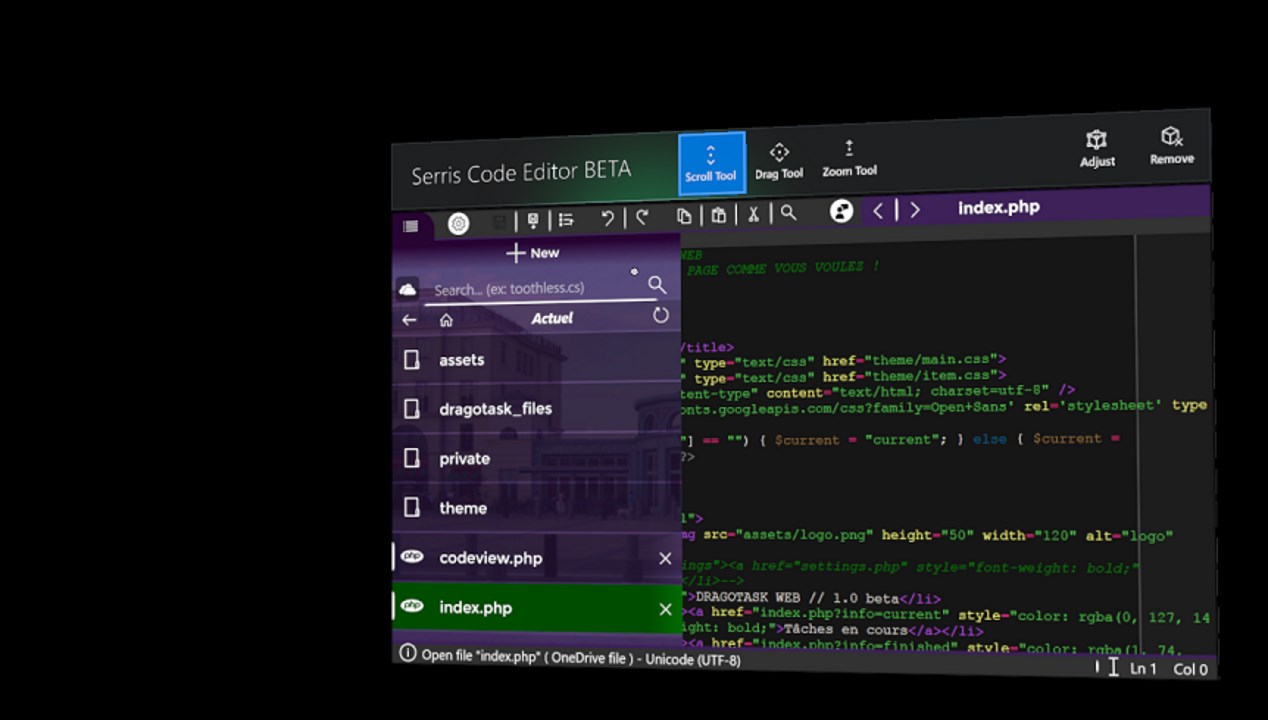Click the theme/main.css code text
The width and height of the screenshot is (1268, 720).
(932, 359)
